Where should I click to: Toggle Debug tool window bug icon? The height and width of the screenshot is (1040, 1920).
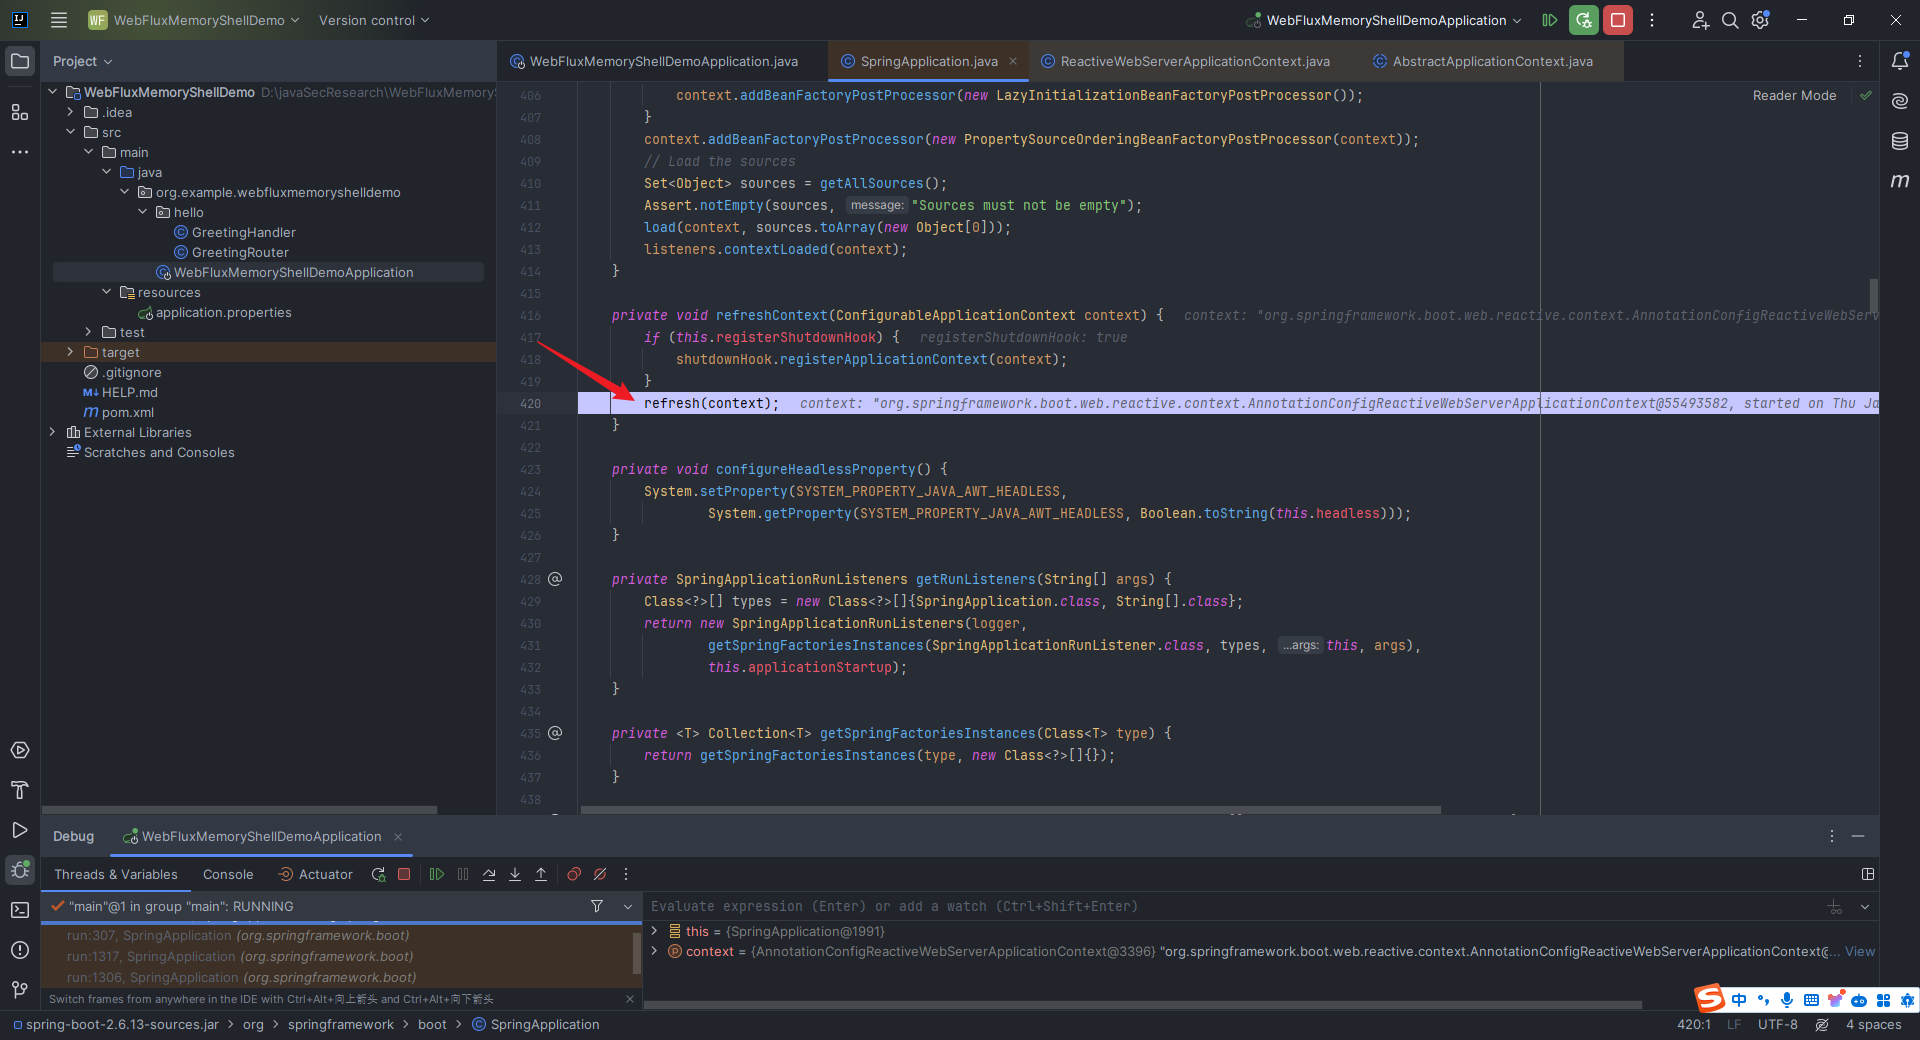20,870
